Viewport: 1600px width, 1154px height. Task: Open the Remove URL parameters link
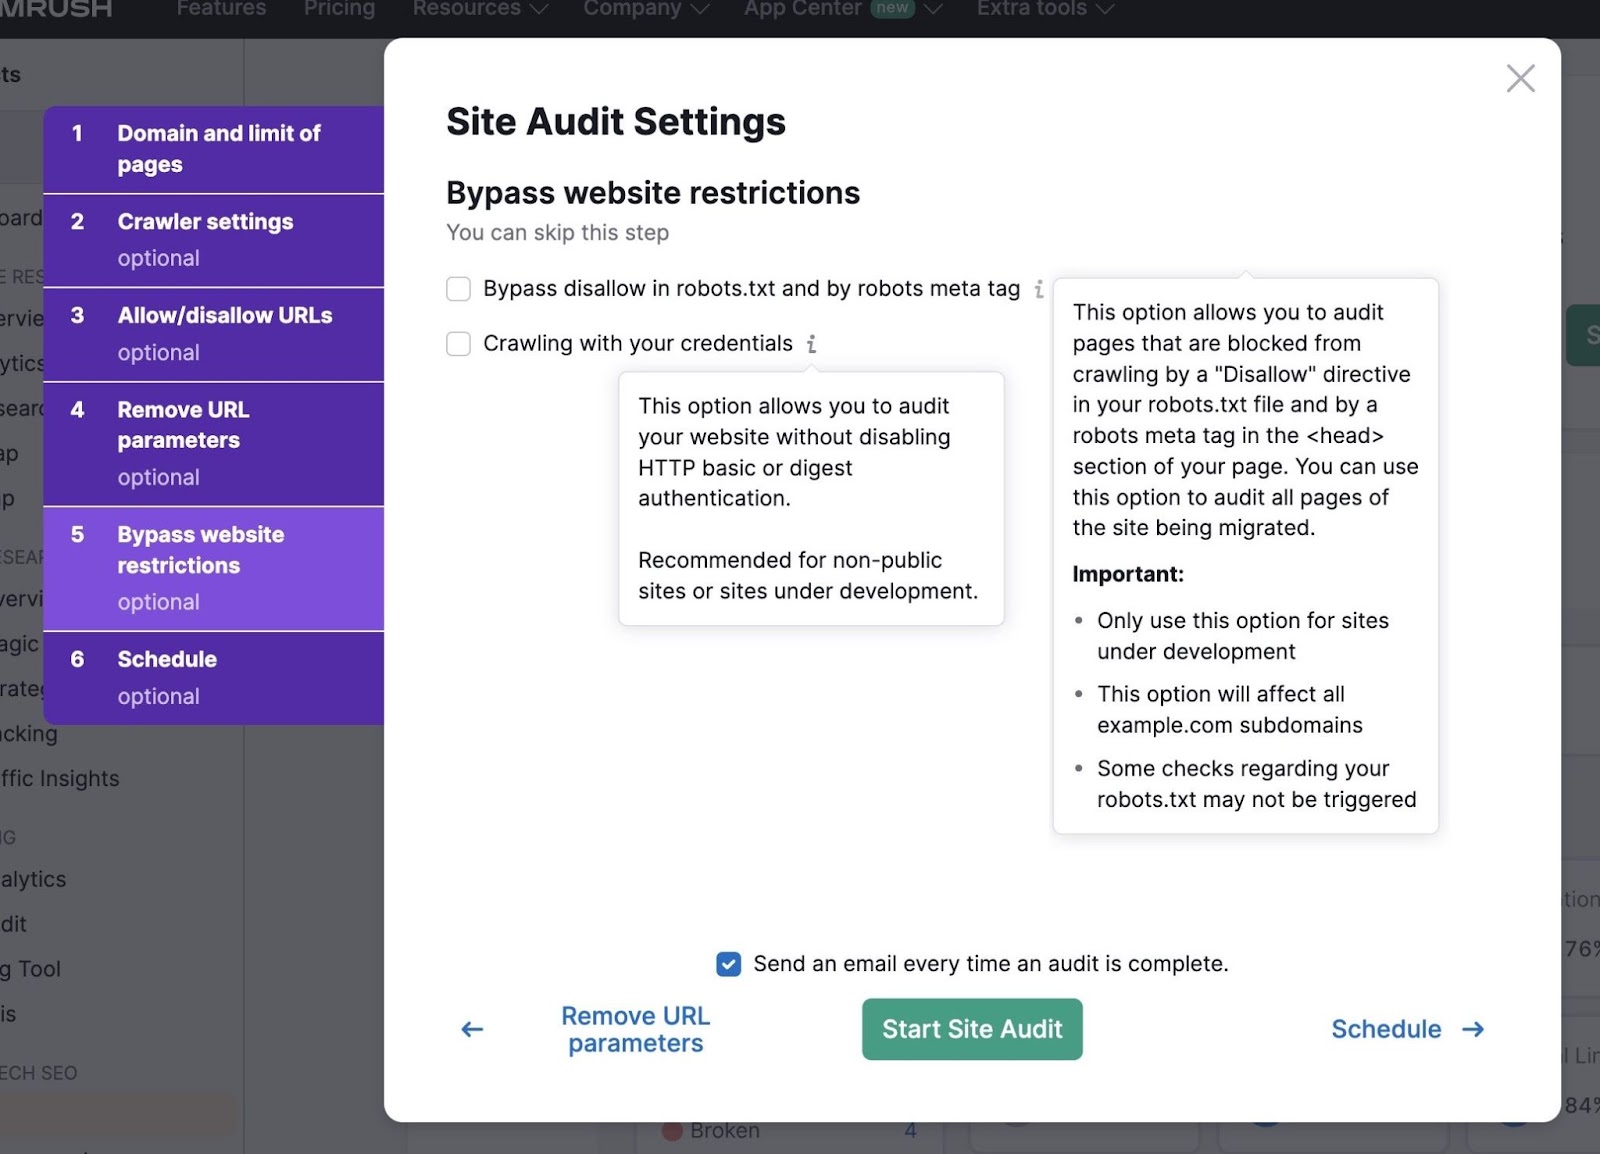point(635,1029)
